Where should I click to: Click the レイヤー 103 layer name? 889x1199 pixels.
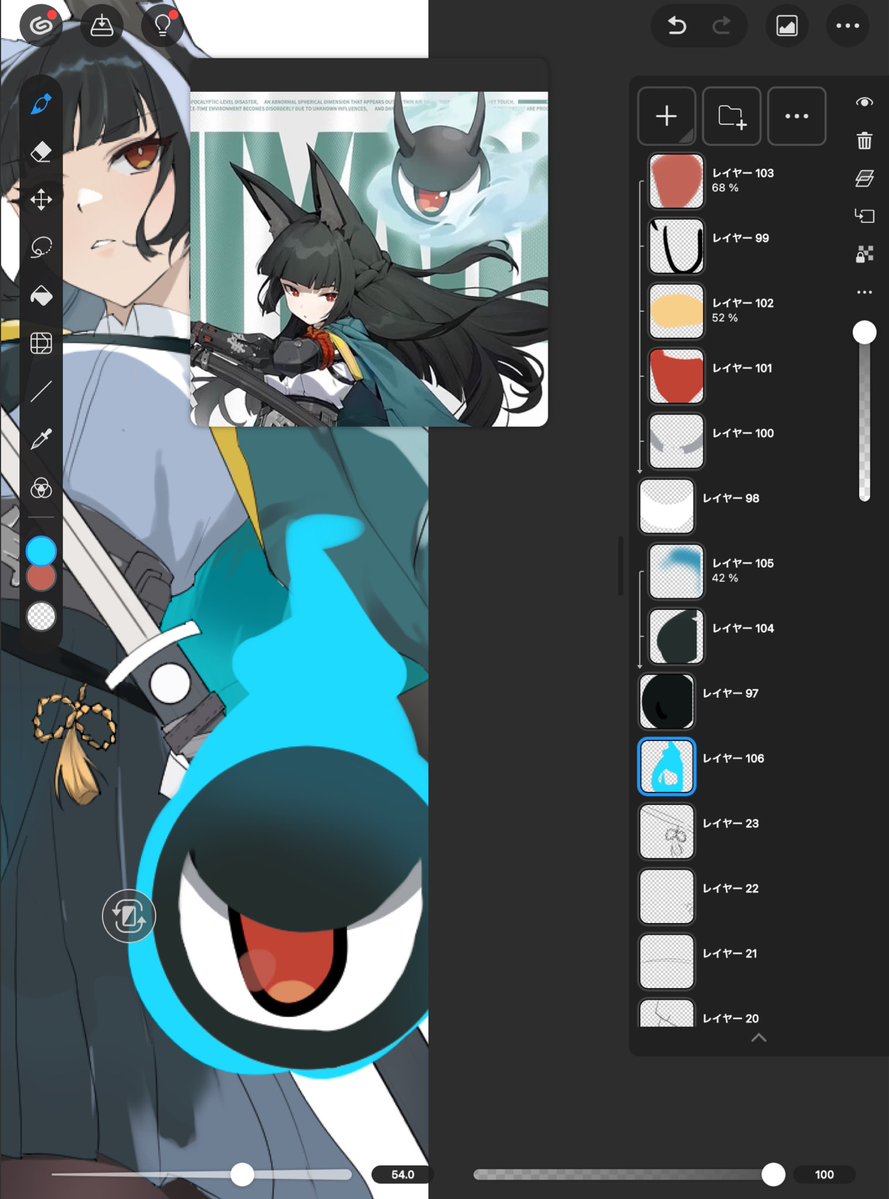(x=743, y=173)
